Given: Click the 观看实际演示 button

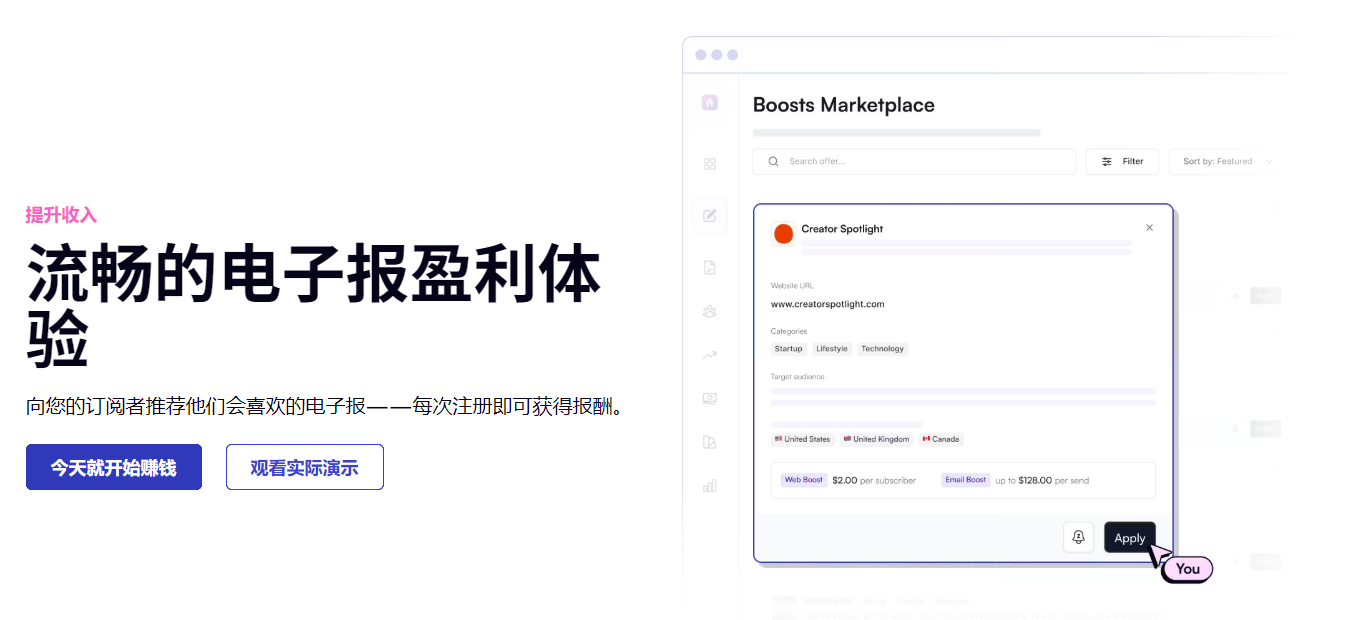Looking at the screenshot, I should coord(305,467).
